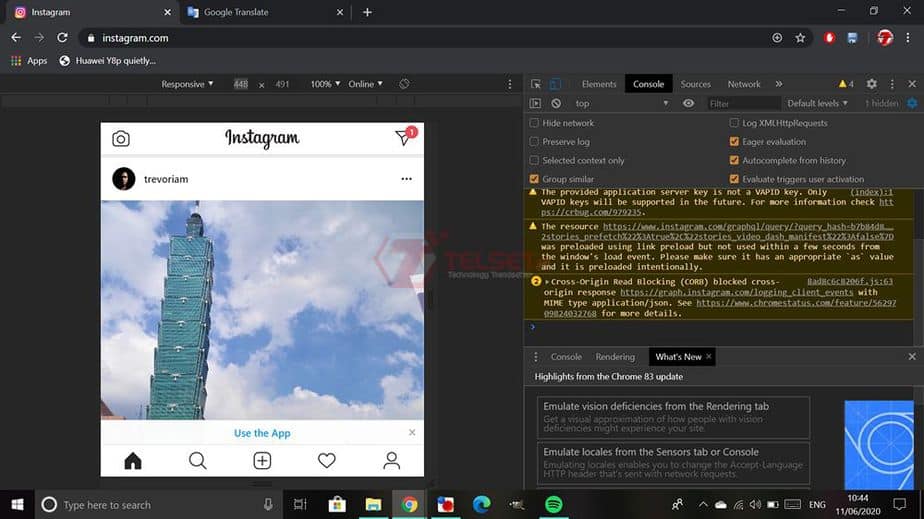Open the profile icon in bottom navigation
This screenshot has width=924, height=519.
tap(391, 461)
